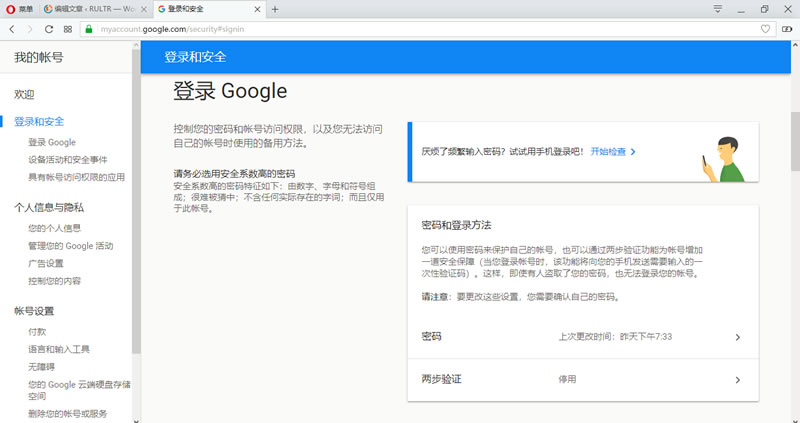The image size is (800, 423).
Task: Click 上次更改时间：昨天下午7:33 text
Action: [615, 337]
